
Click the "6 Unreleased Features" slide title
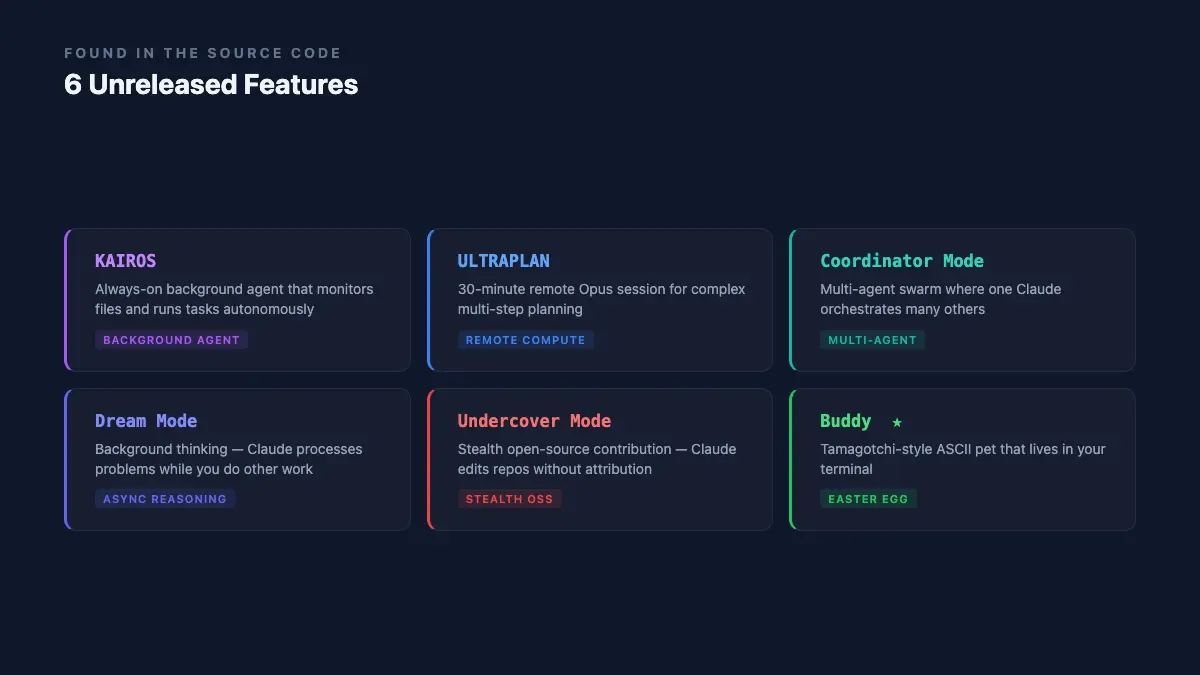point(211,85)
